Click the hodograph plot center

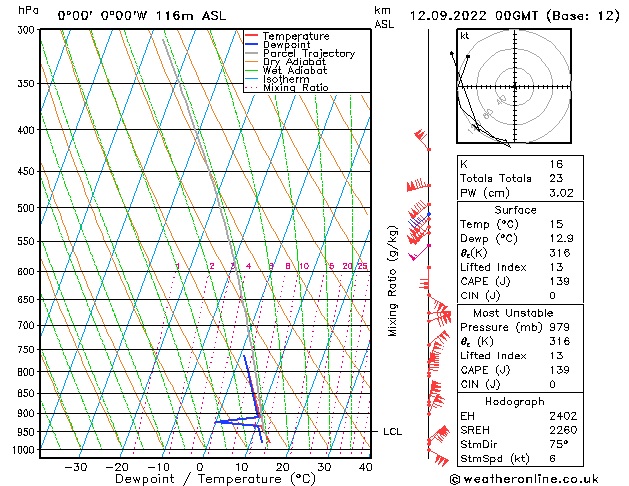click(515, 86)
